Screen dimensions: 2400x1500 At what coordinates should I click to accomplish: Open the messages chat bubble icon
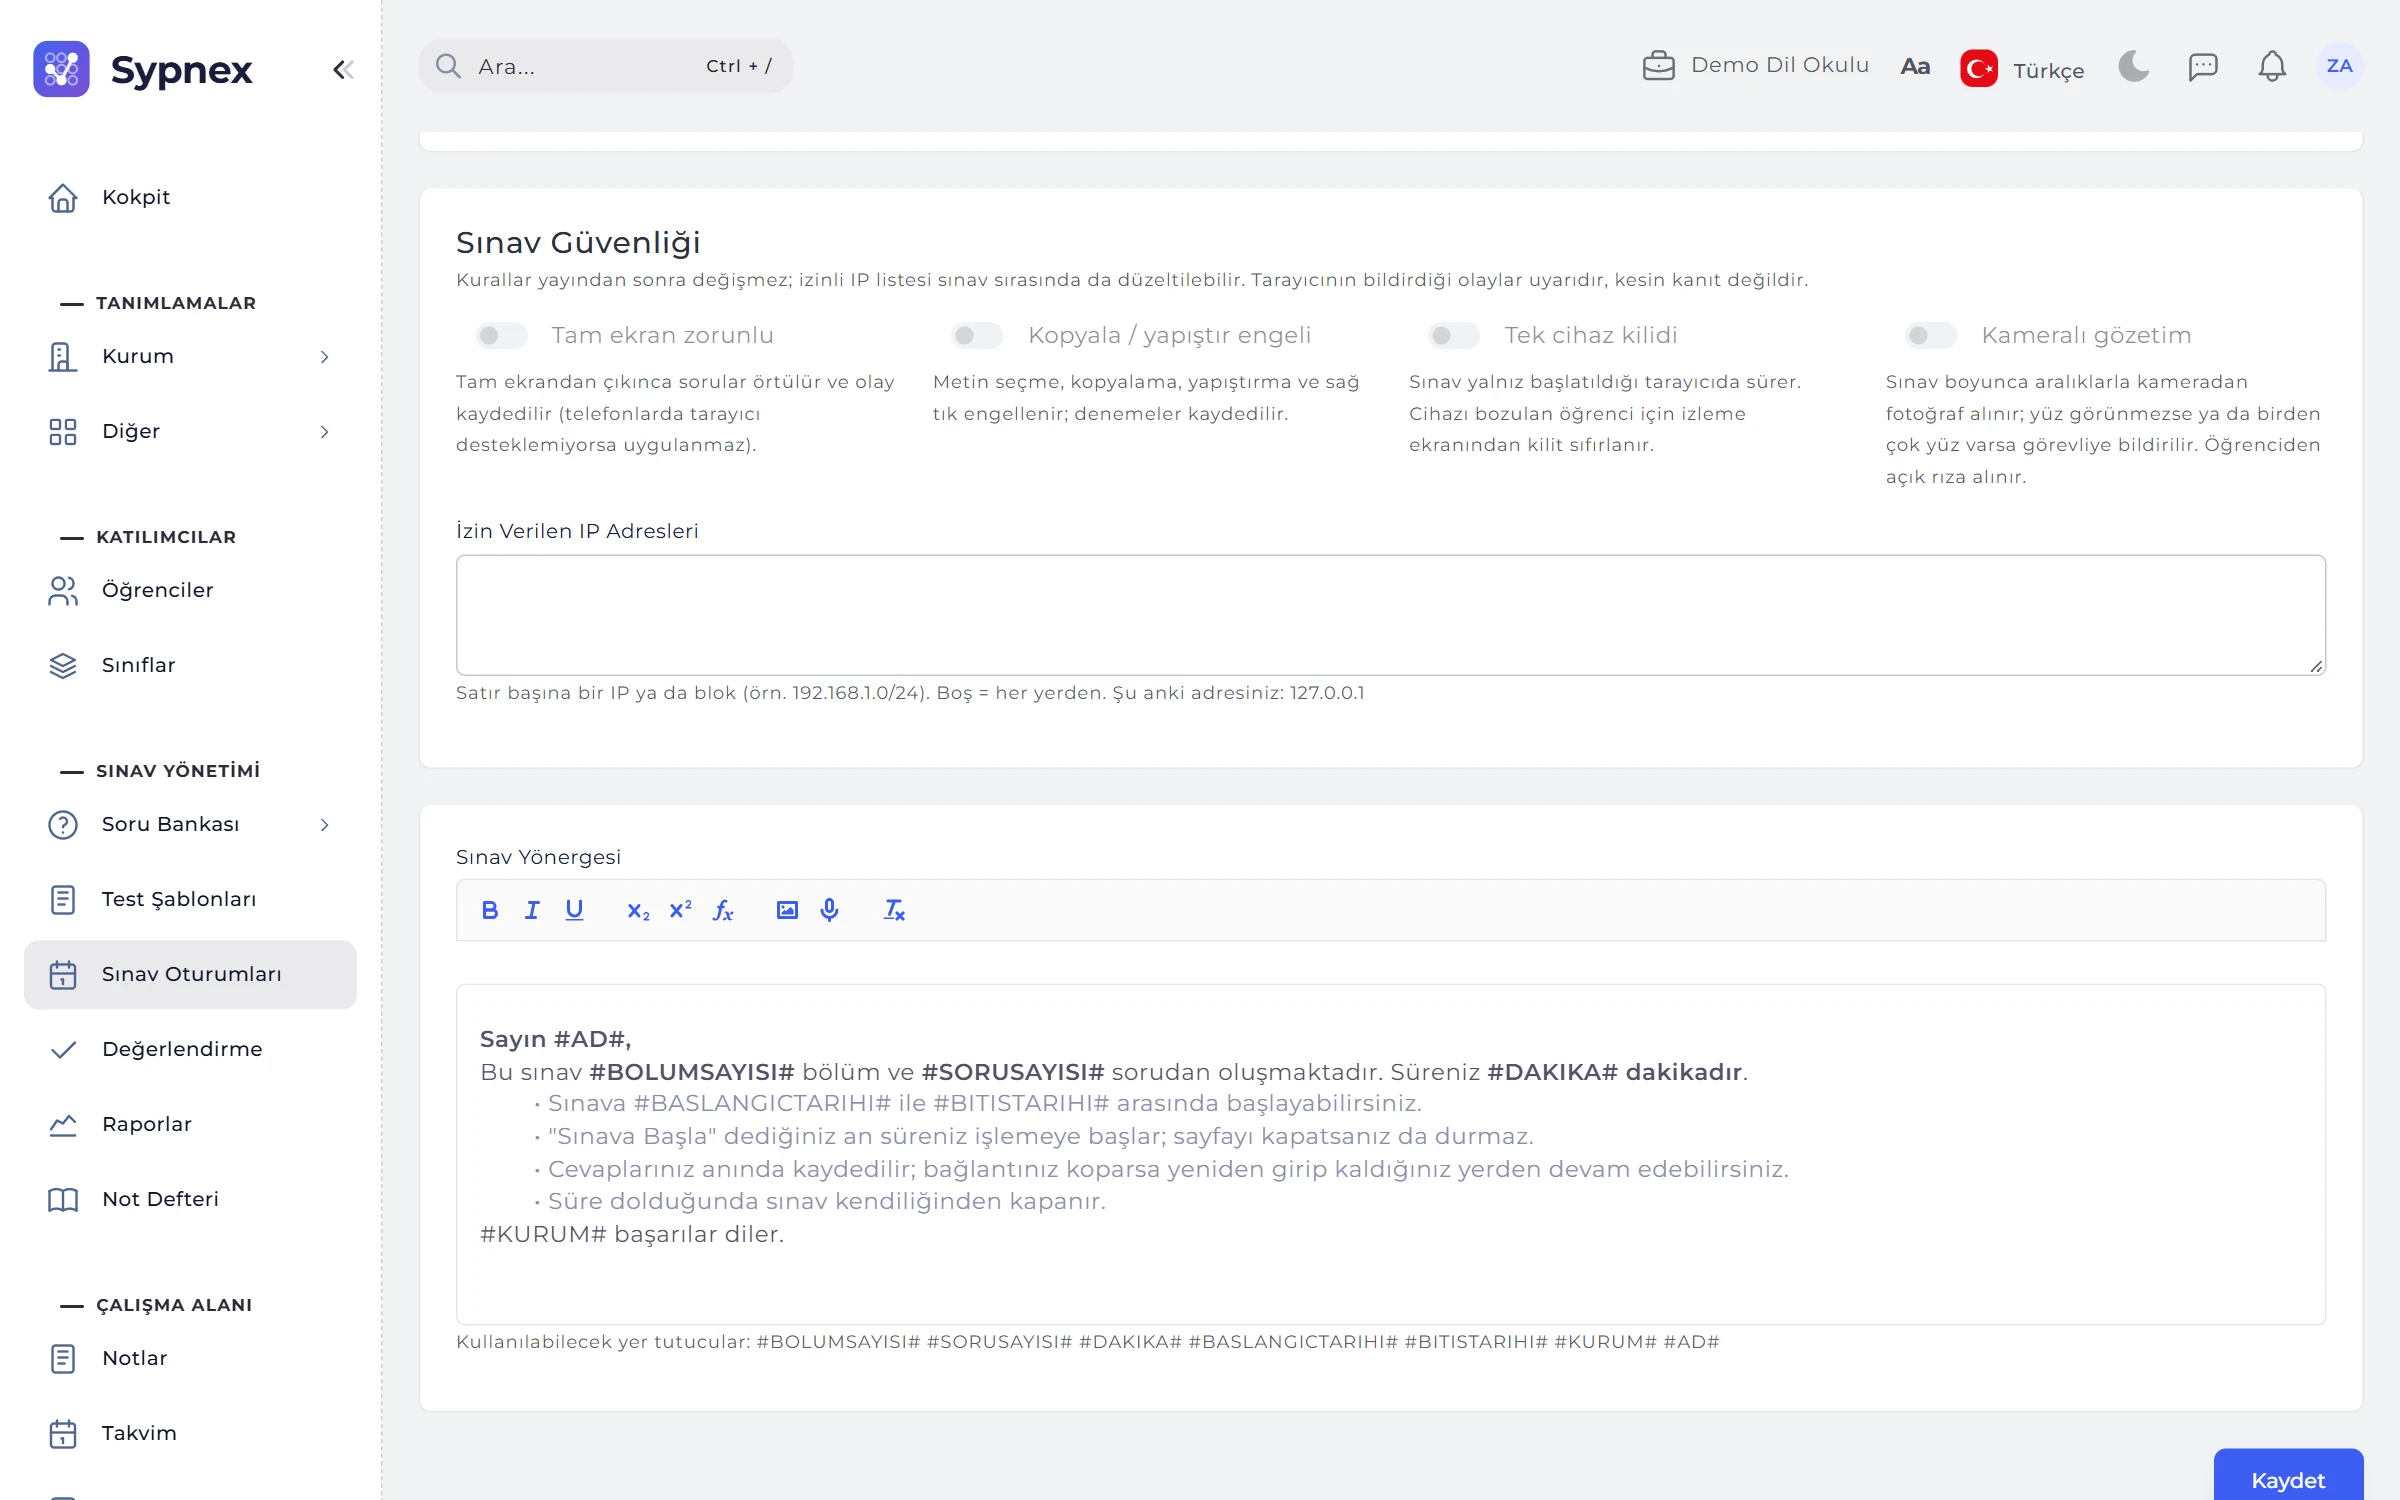pos(2202,67)
